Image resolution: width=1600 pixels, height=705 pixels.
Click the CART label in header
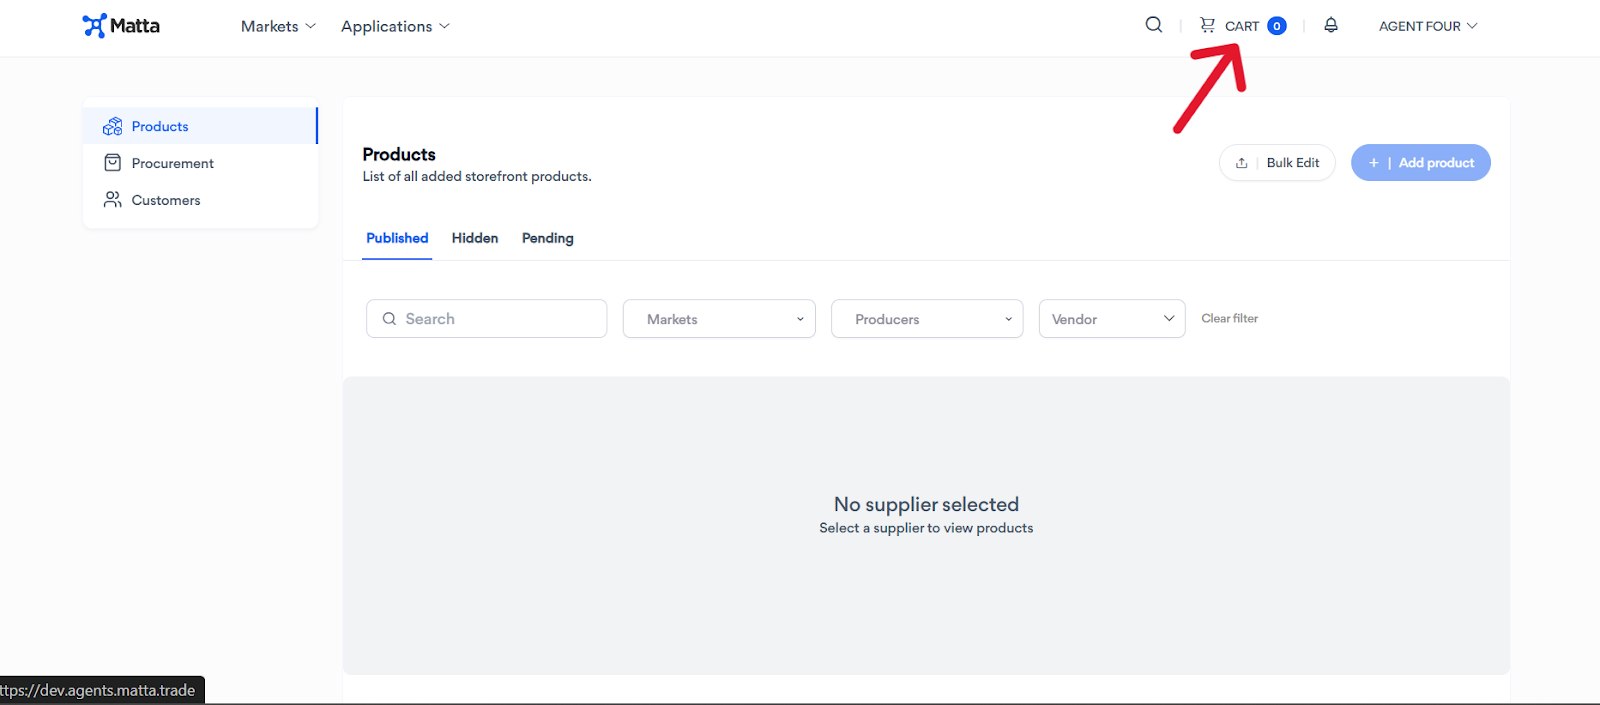click(x=1242, y=26)
